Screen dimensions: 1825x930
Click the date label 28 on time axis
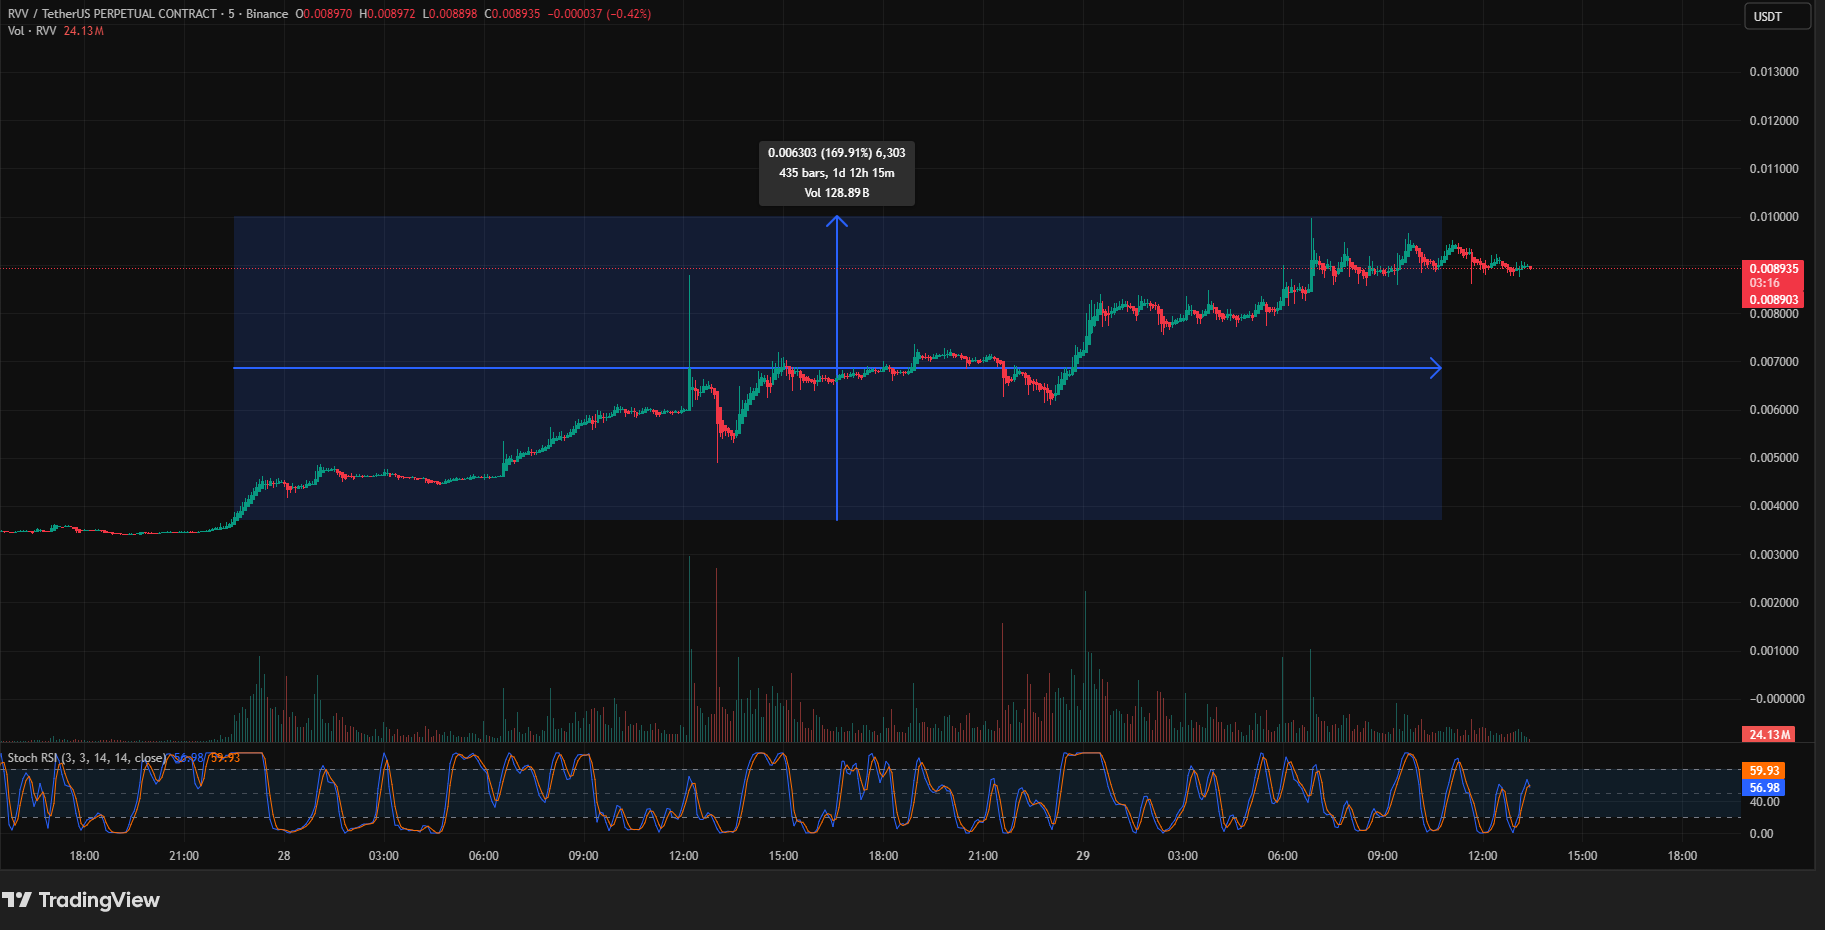(283, 856)
